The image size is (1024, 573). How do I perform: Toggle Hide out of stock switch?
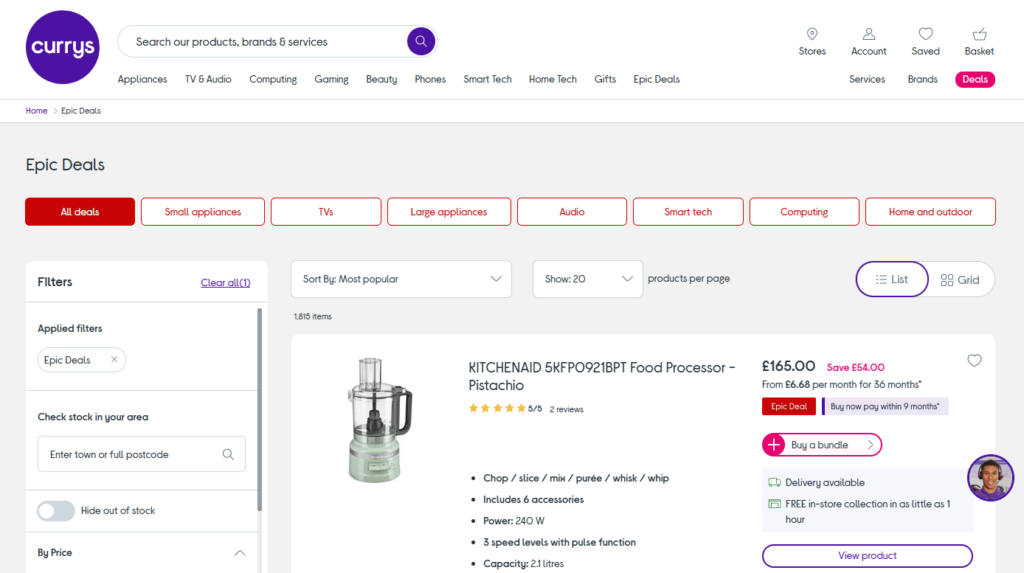[x=56, y=511]
